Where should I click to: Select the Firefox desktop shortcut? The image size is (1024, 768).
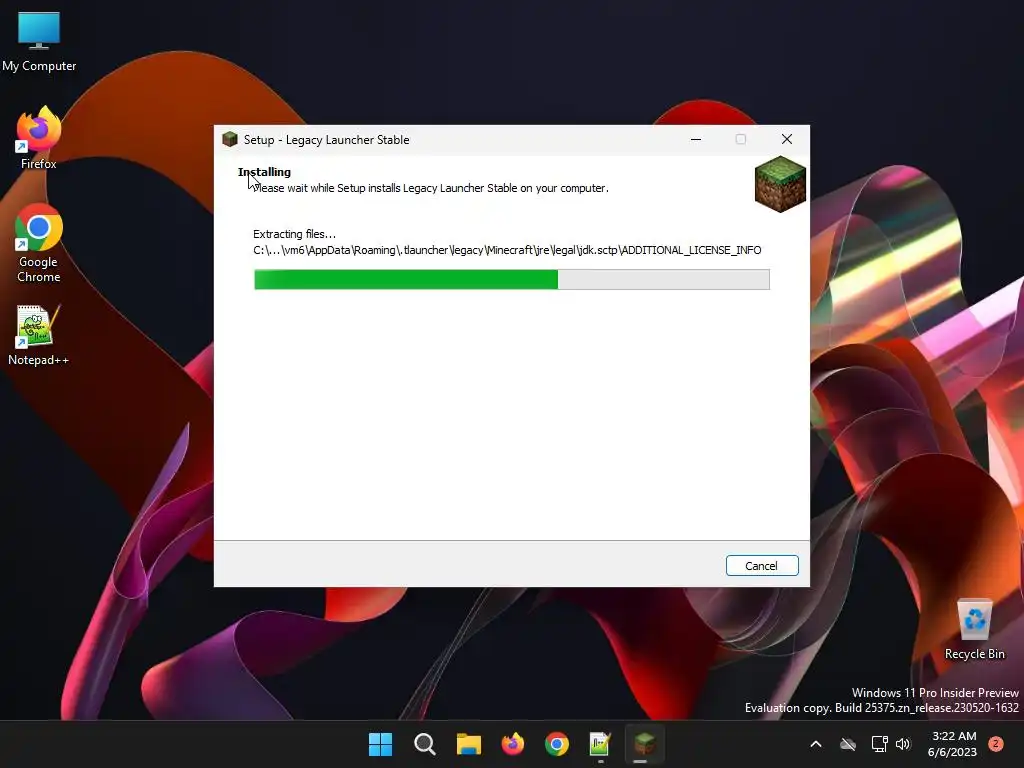click(39, 138)
